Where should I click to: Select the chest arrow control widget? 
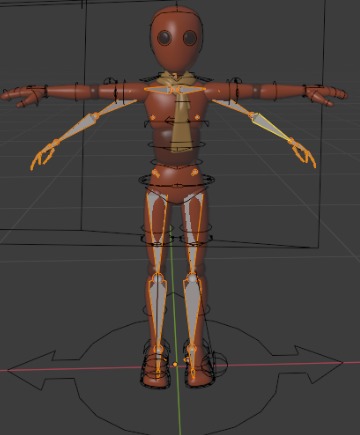tap(177, 121)
